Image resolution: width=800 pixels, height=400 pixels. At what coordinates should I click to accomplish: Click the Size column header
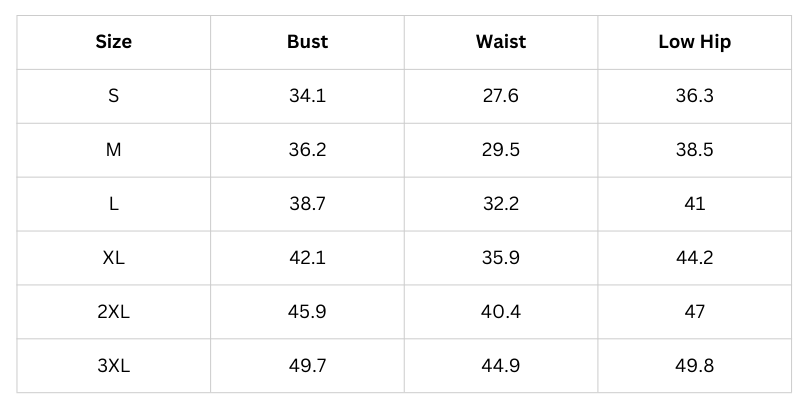click(x=113, y=42)
